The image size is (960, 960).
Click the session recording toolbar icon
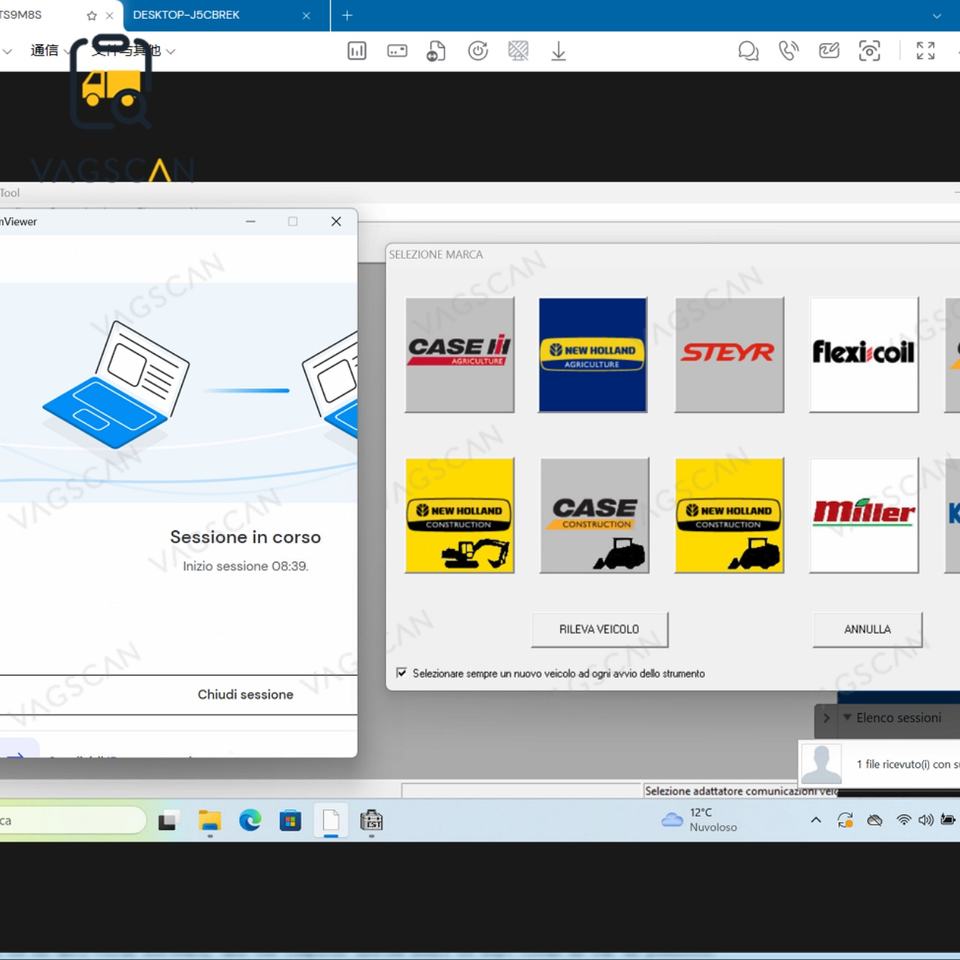(478, 51)
